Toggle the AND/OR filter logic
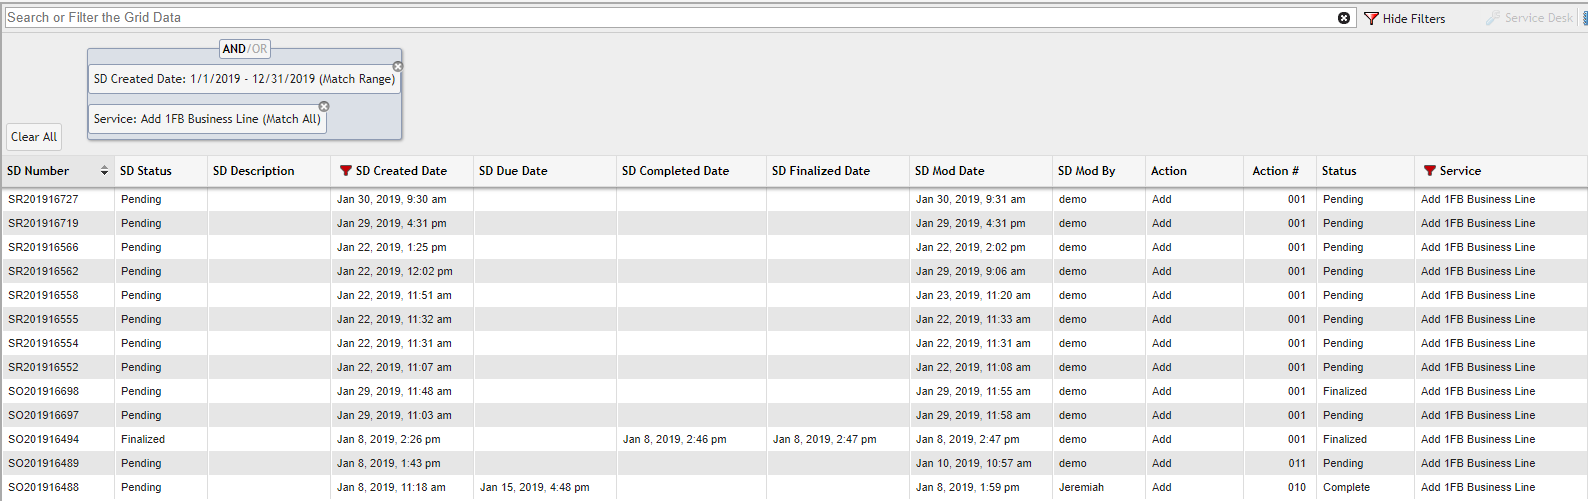 (x=245, y=49)
